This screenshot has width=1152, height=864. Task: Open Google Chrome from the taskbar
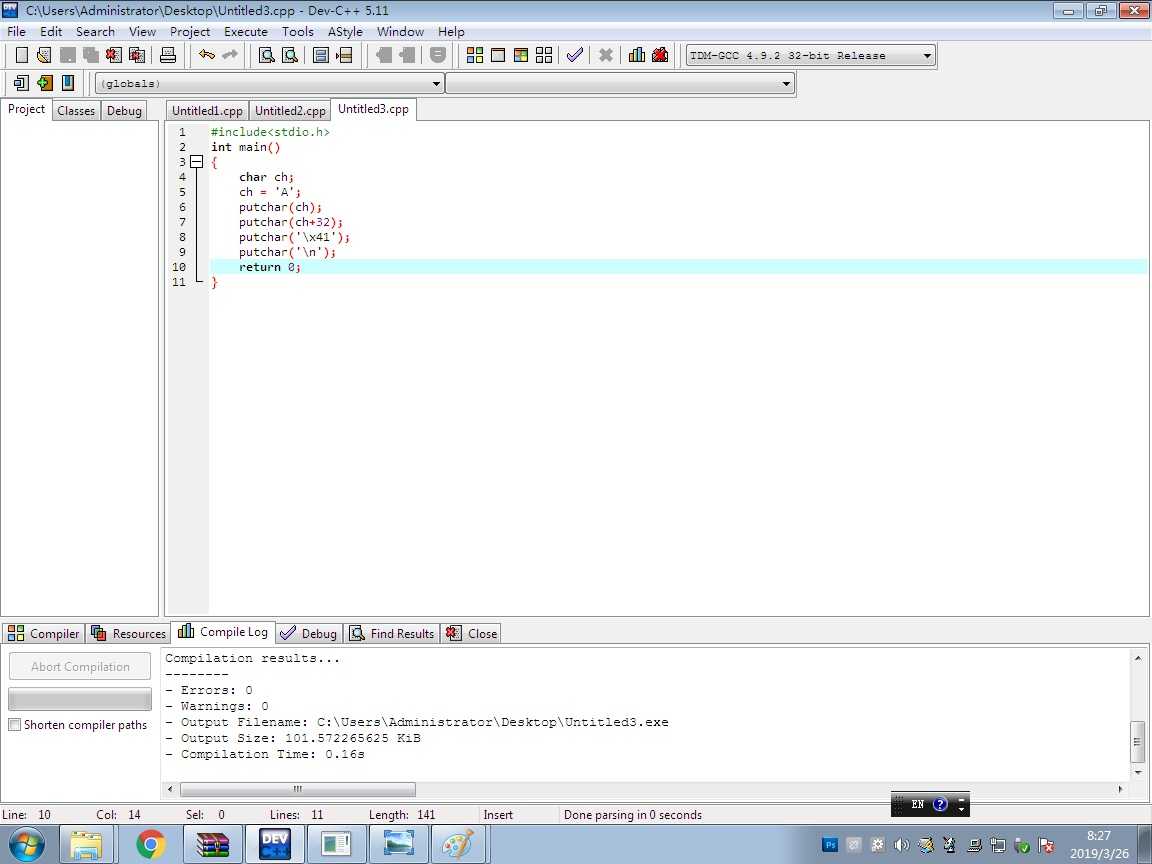[151, 845]
